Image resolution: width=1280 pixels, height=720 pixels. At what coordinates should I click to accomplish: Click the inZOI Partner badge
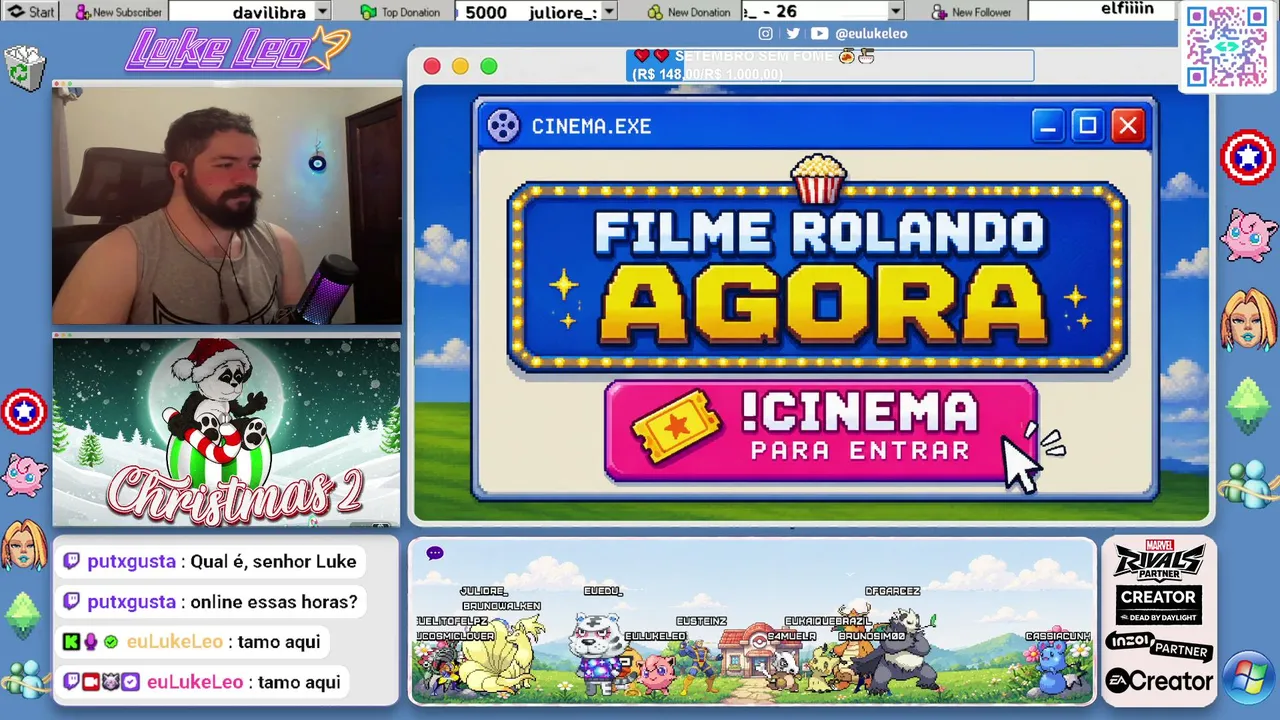[x=1158, y=645]
